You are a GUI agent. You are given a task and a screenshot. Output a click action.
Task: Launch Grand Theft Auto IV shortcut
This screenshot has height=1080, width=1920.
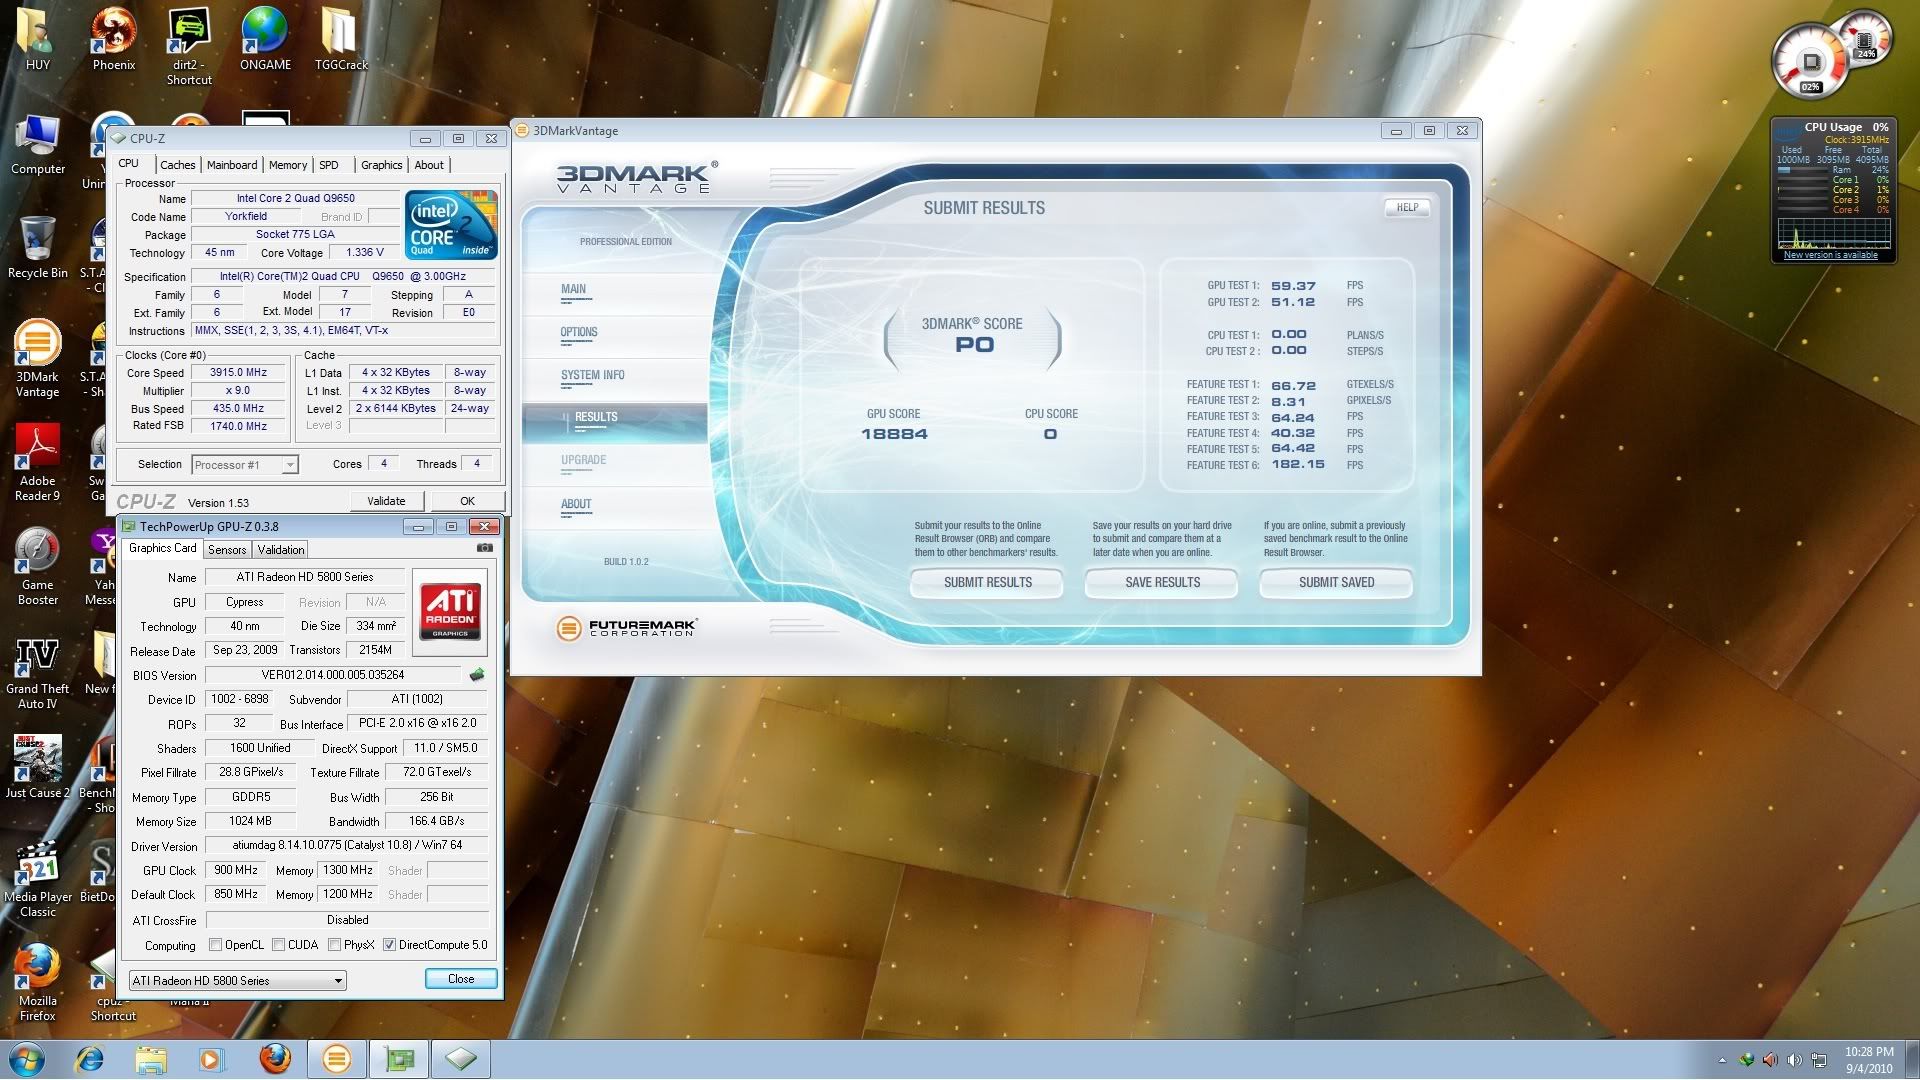click(x=38, y=673)
